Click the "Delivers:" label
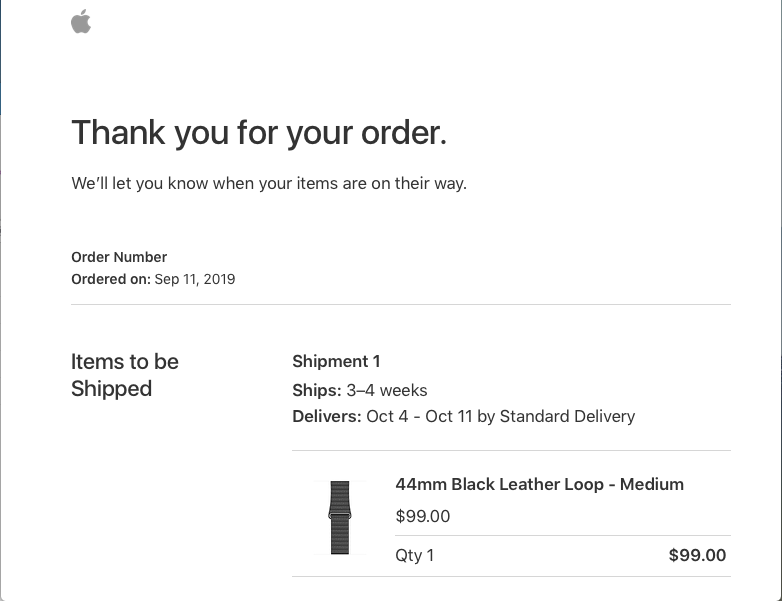This screenshot has height=601, width=782. (x=327, y=416)
